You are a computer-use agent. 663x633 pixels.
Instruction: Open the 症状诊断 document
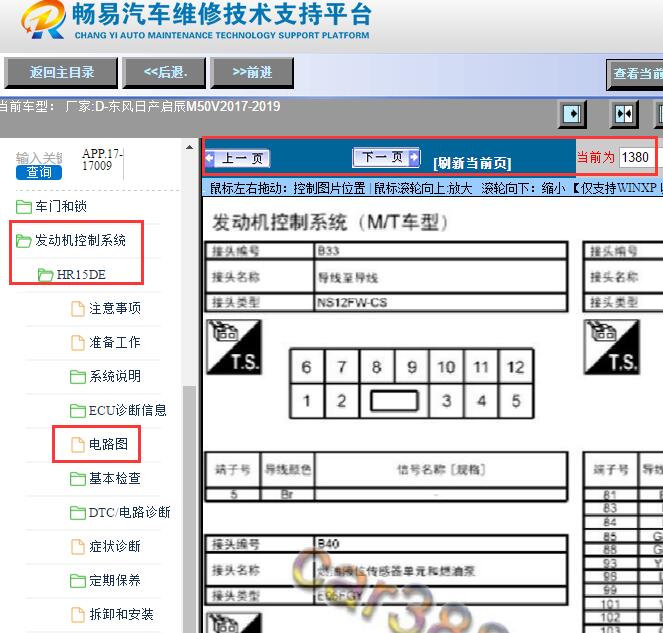(115, 546)
